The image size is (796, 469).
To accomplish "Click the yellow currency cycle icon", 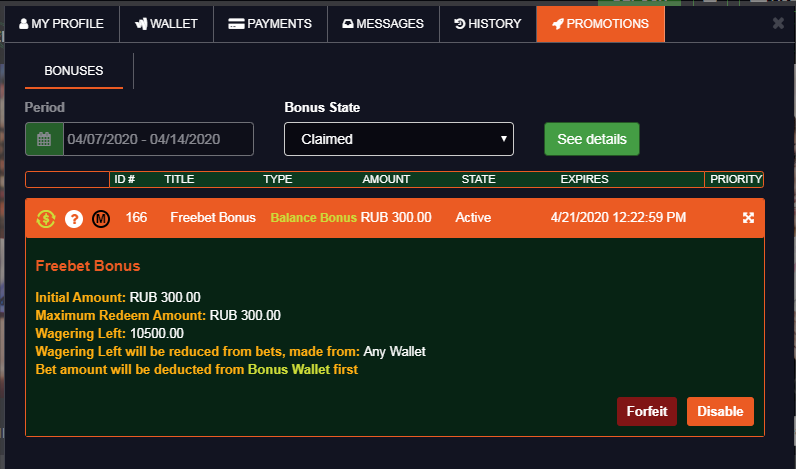I will (x=45, y=218).
